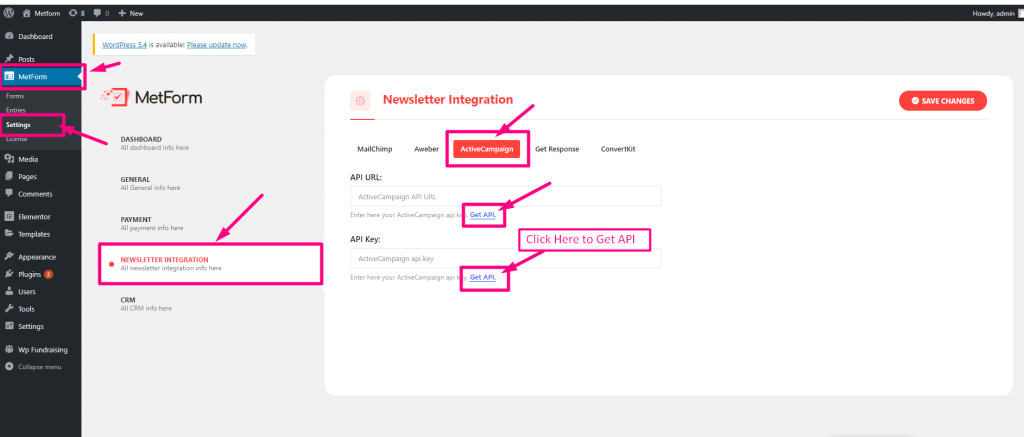
Task: Switch to the Get Response tab
Action: (x=557, y=149)
